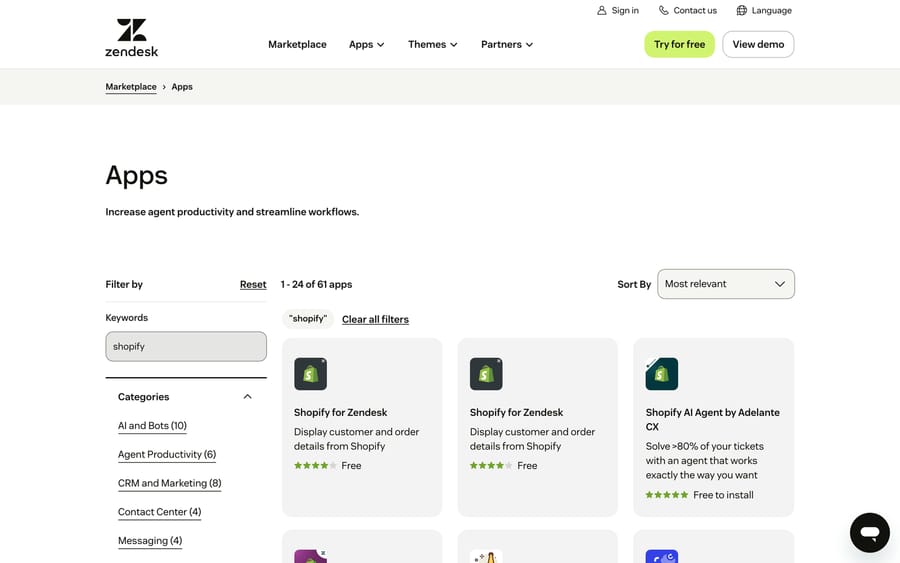Viewport: 900px width, 563px height.
Task: Go to Marketplace in top navigation
Action: 297,44
